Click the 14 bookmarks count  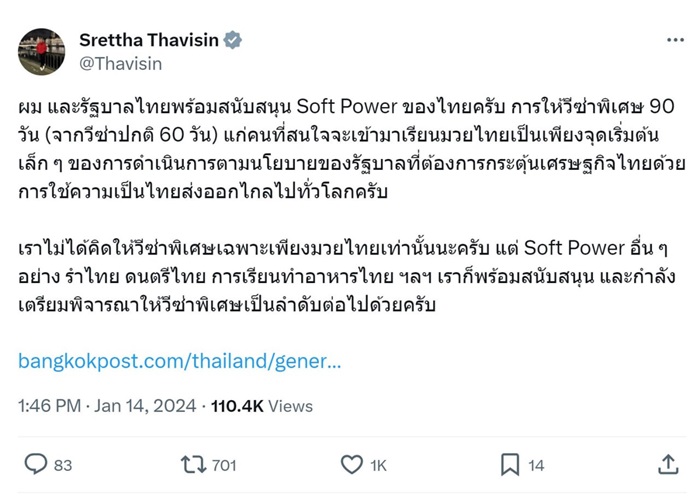(x=536, y=465)
